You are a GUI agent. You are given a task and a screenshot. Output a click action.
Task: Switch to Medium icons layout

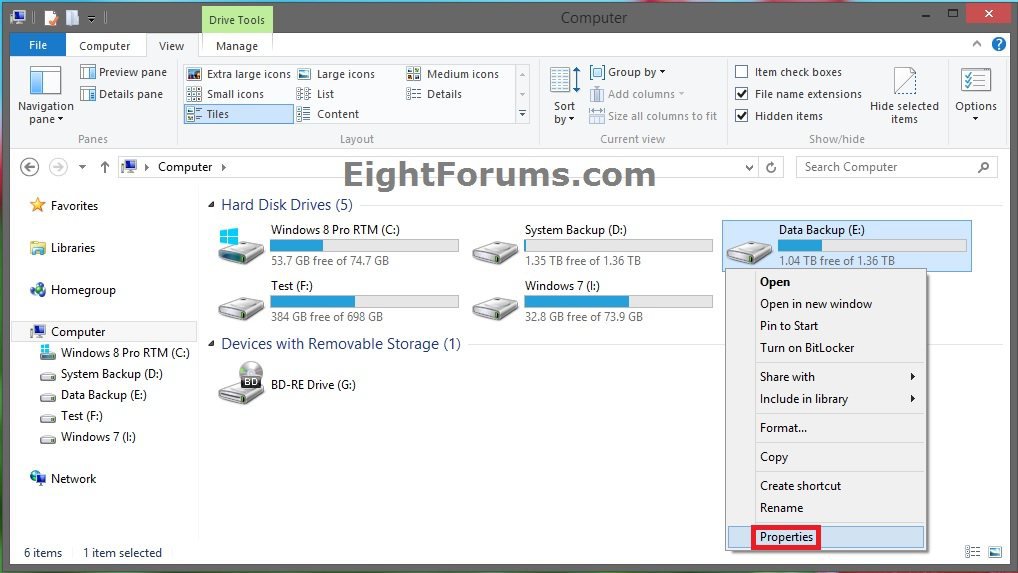[453, 74]
